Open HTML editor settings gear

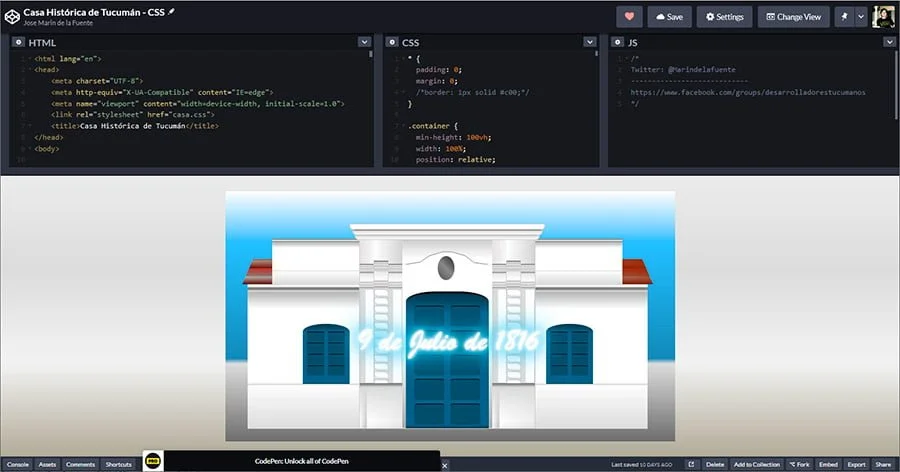(x=18, y=43)
